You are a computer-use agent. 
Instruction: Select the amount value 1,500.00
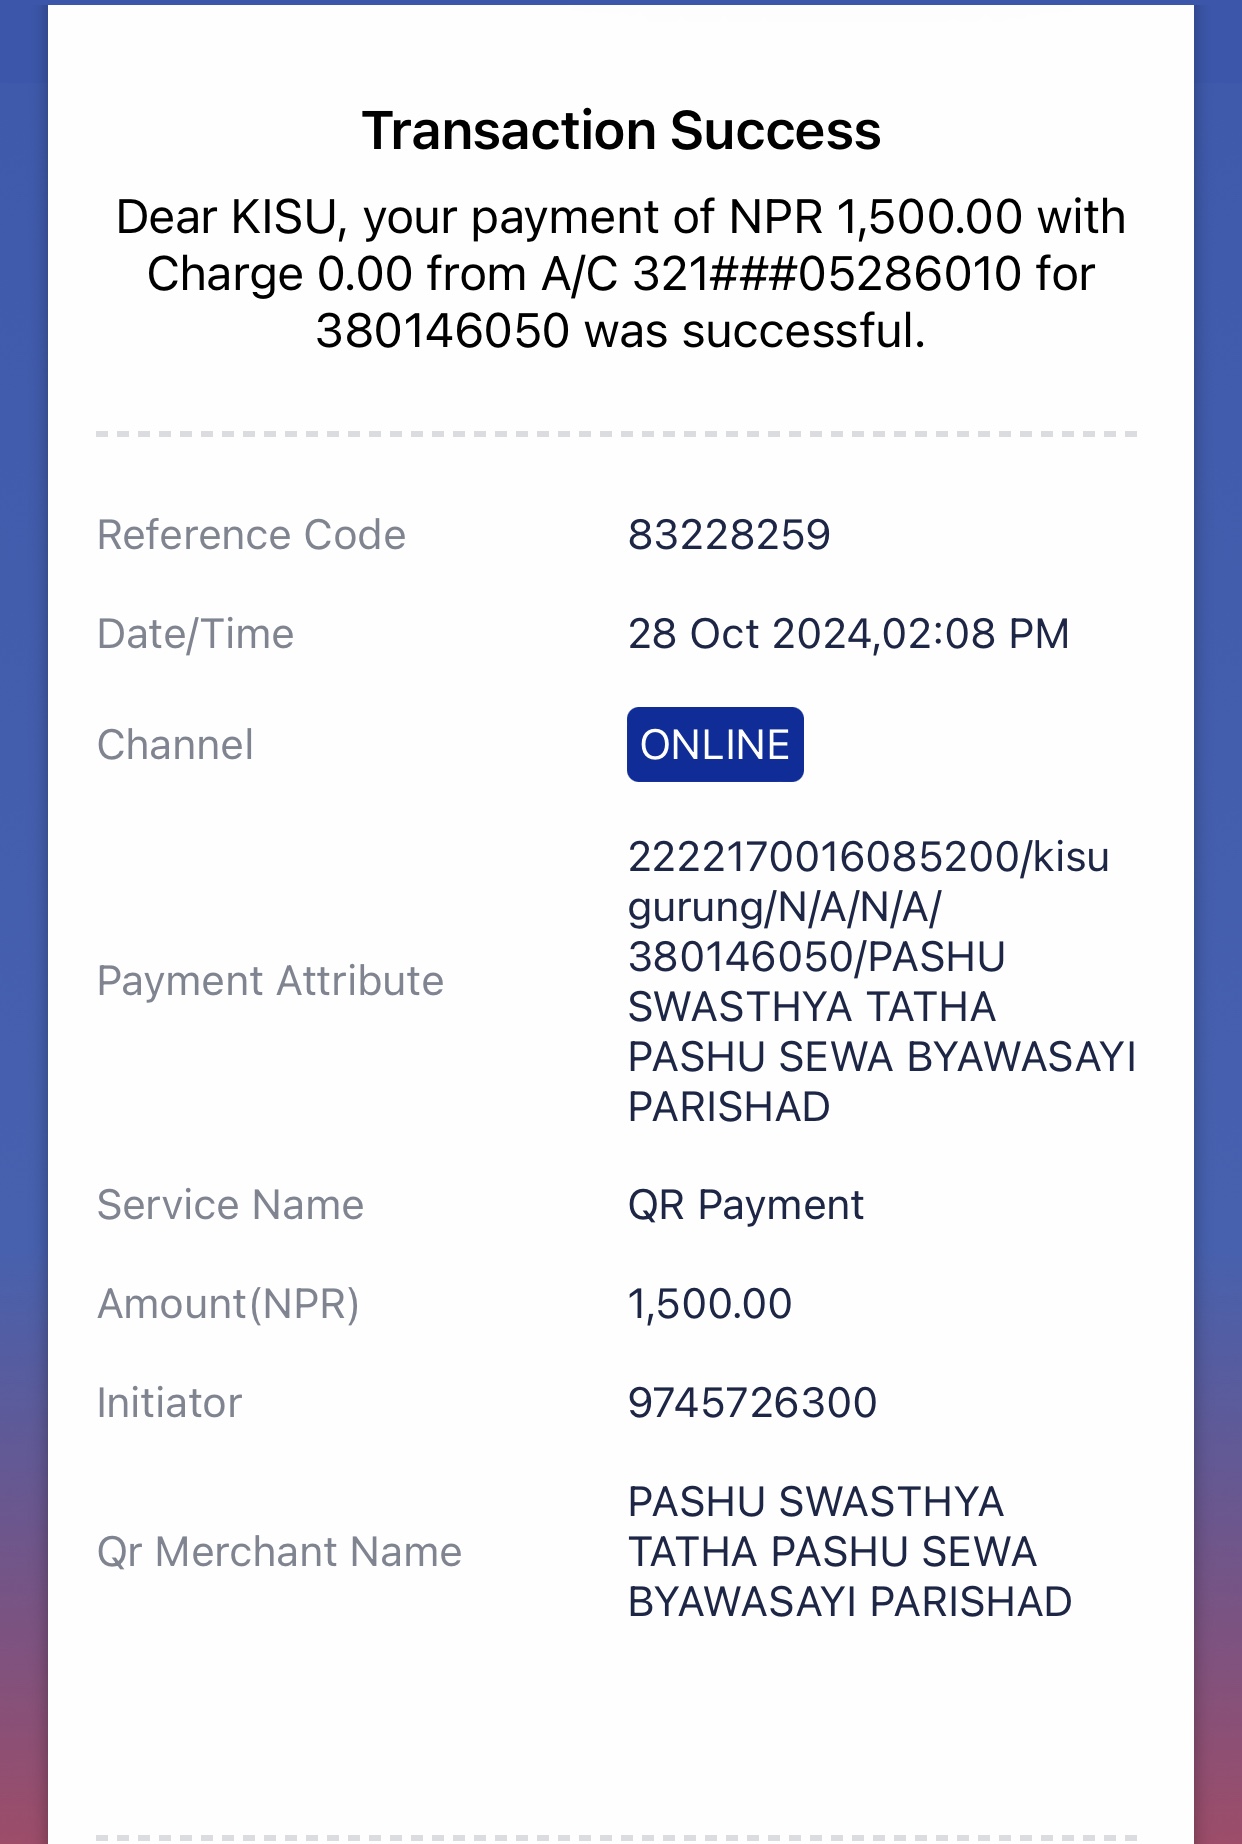pos(709,1304)
